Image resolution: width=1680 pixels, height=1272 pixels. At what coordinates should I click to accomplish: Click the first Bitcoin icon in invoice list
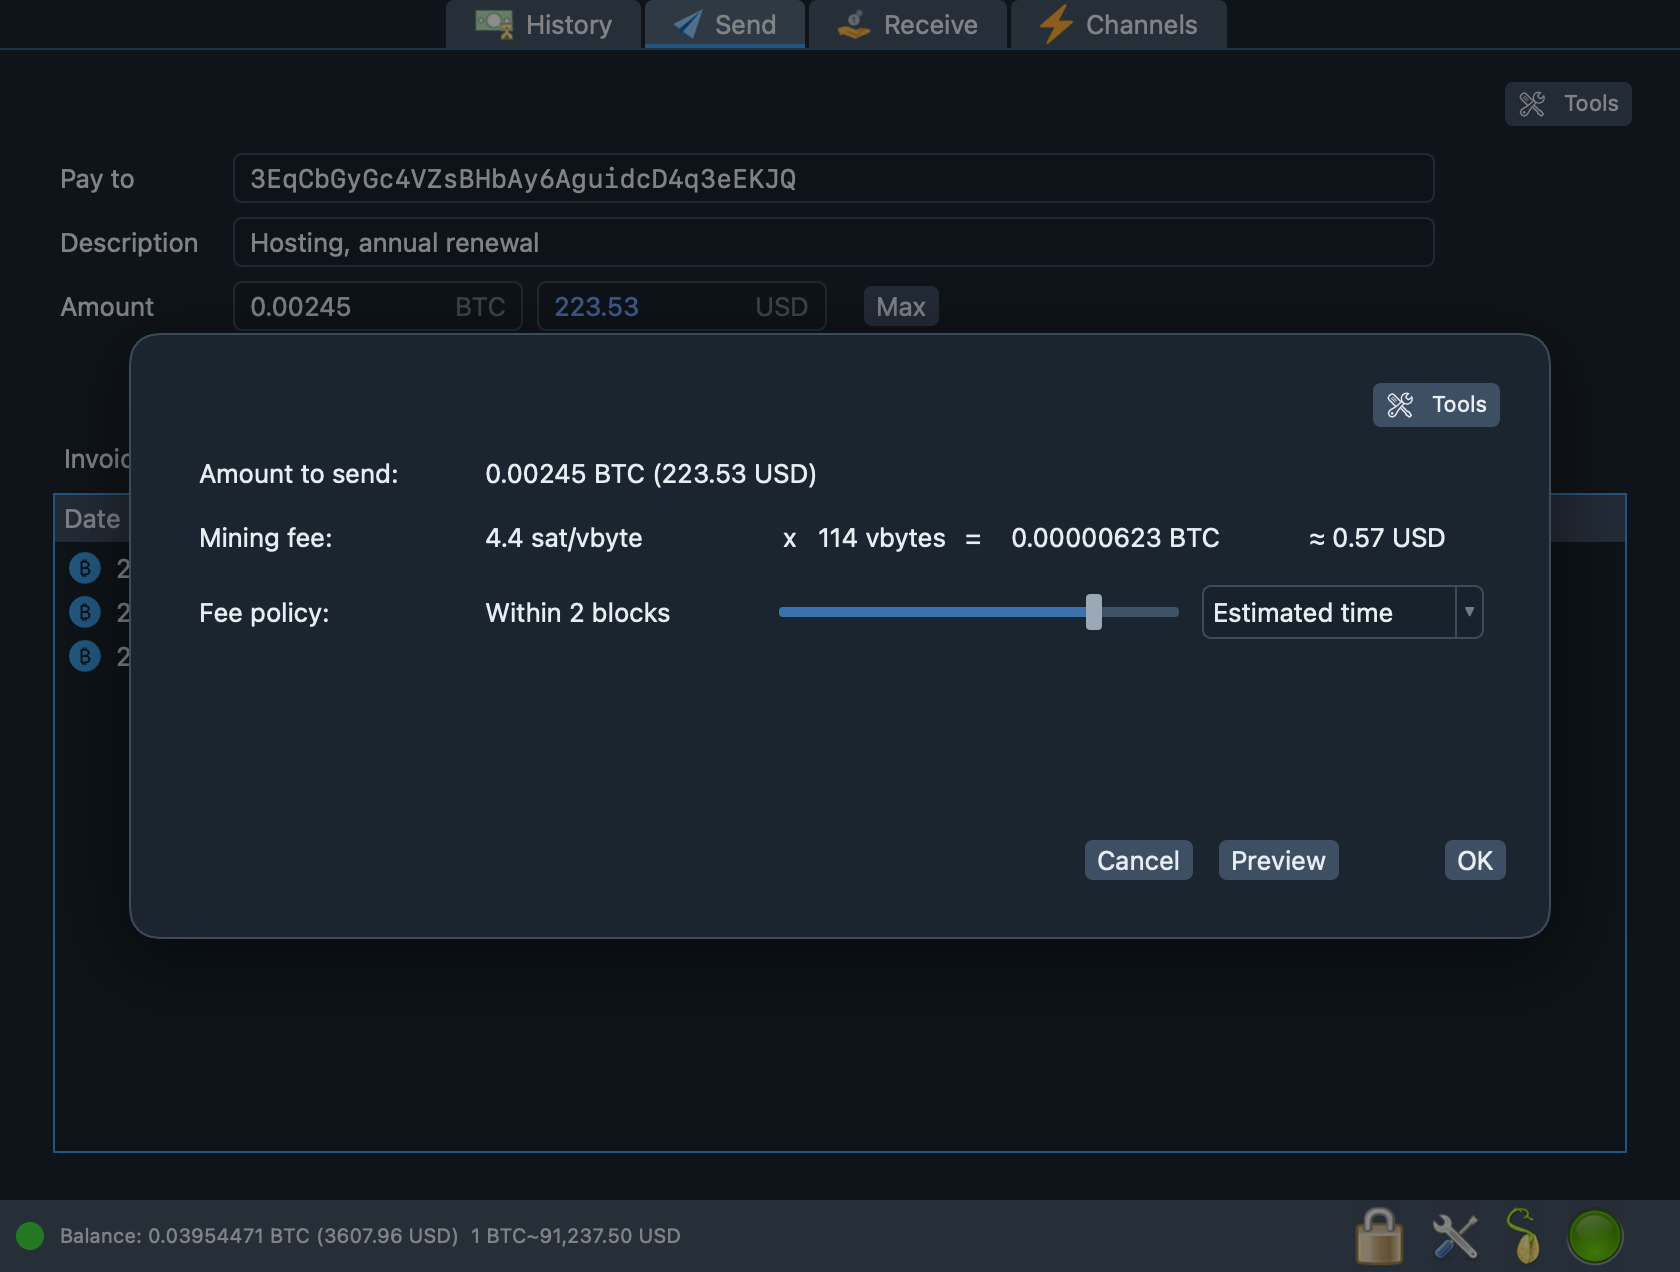(85, 568)
